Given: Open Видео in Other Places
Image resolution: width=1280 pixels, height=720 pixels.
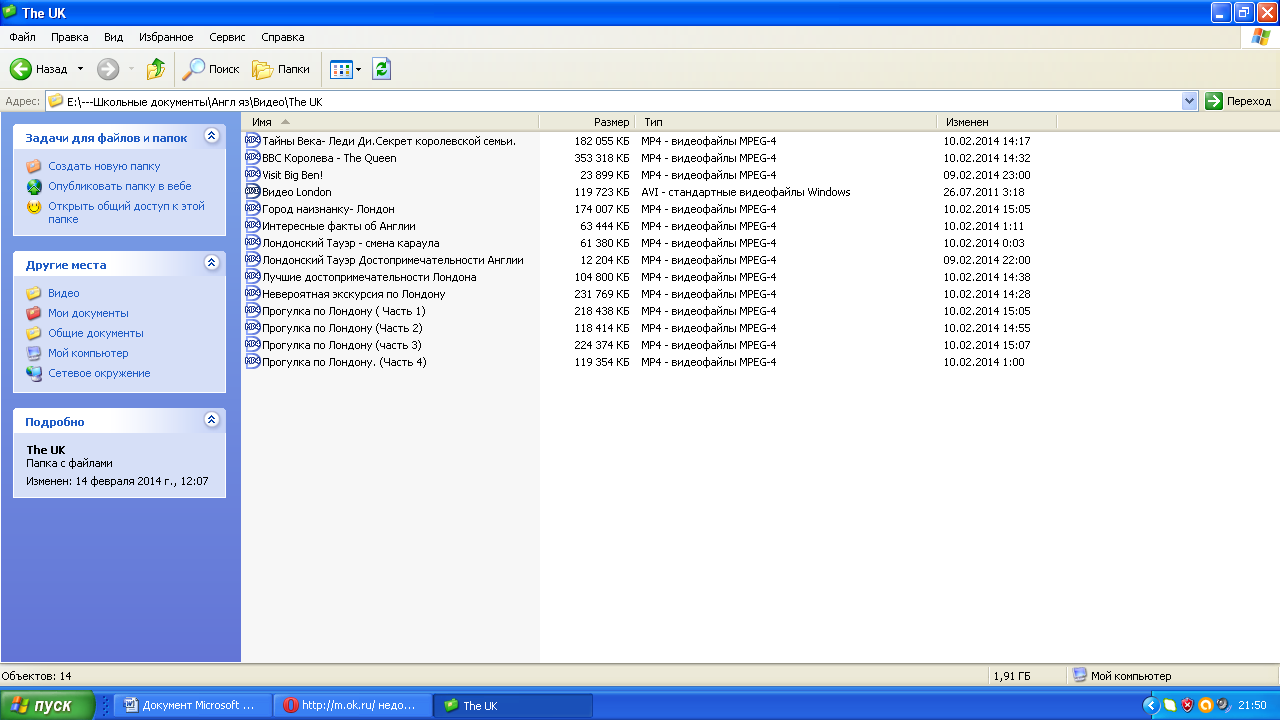Looking at the screenshot, I should pyautogui.click(x=64, y=293).
